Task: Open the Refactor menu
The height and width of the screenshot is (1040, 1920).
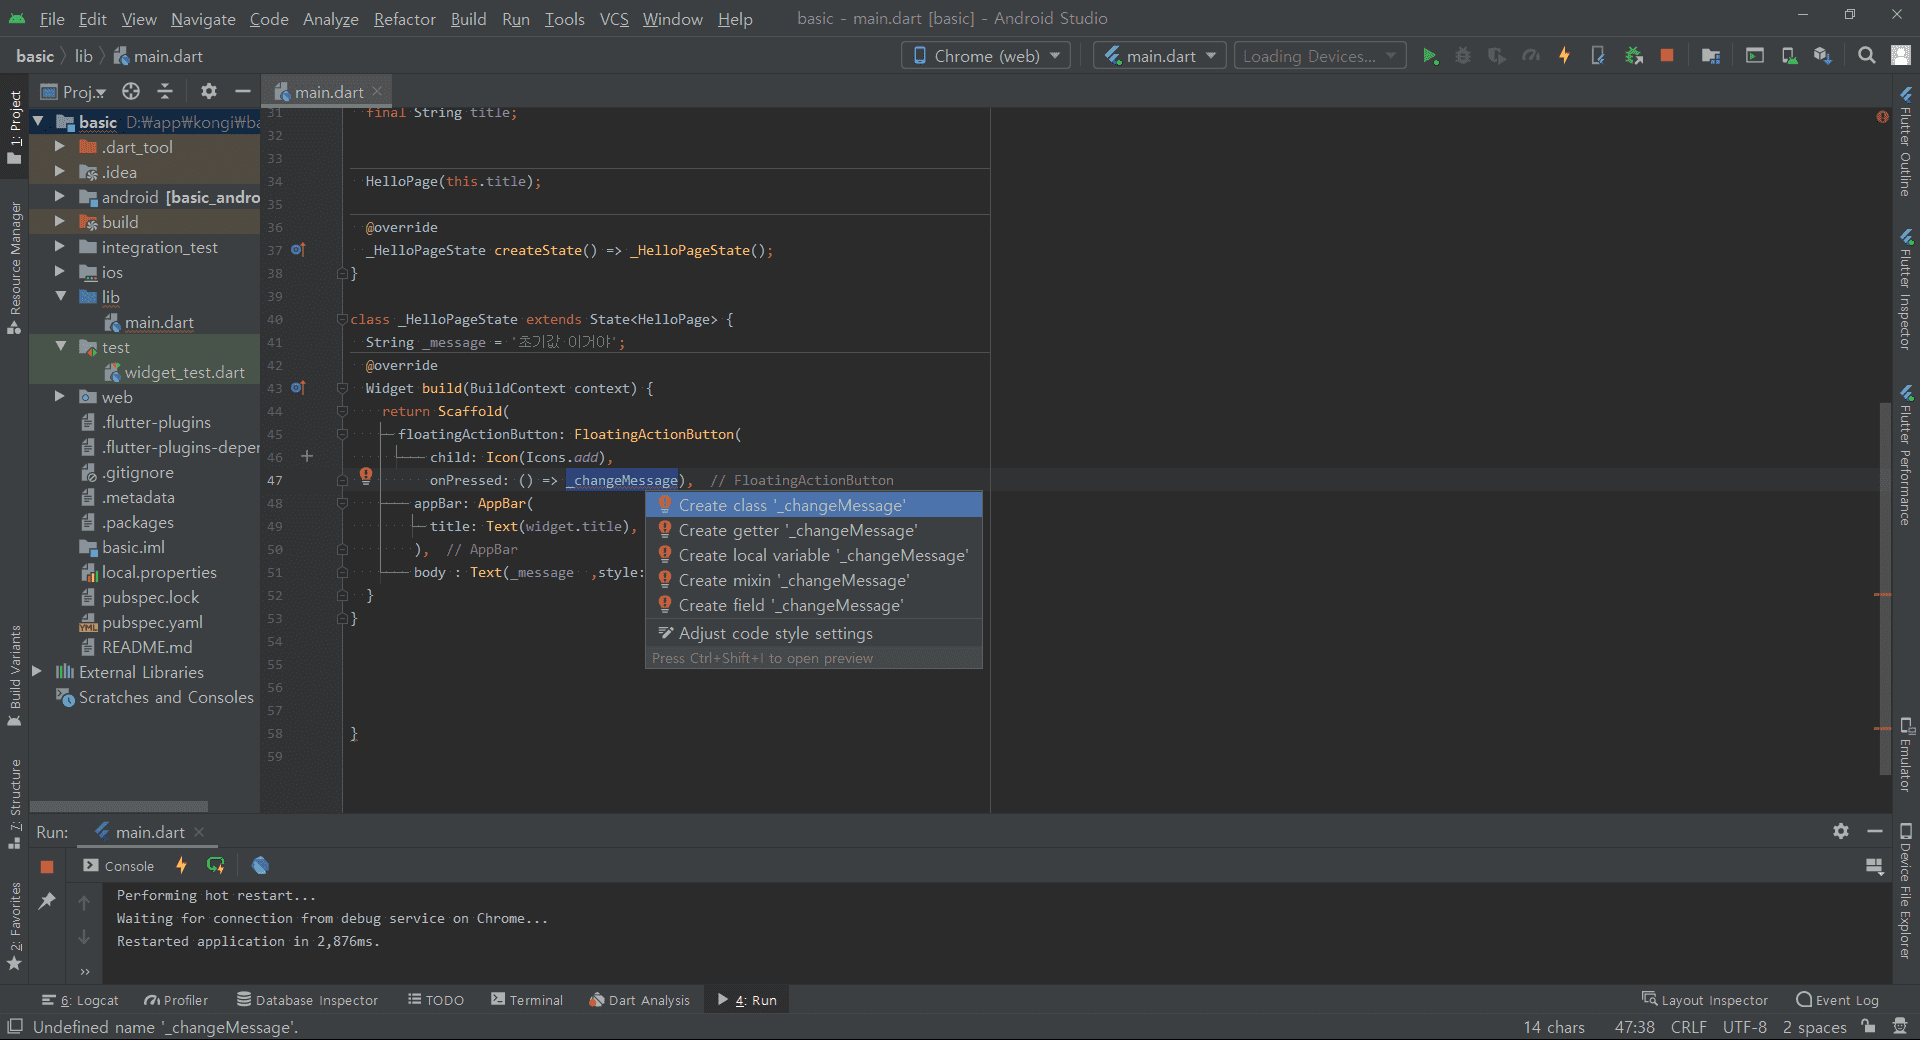Action: (x=404, y=19)
